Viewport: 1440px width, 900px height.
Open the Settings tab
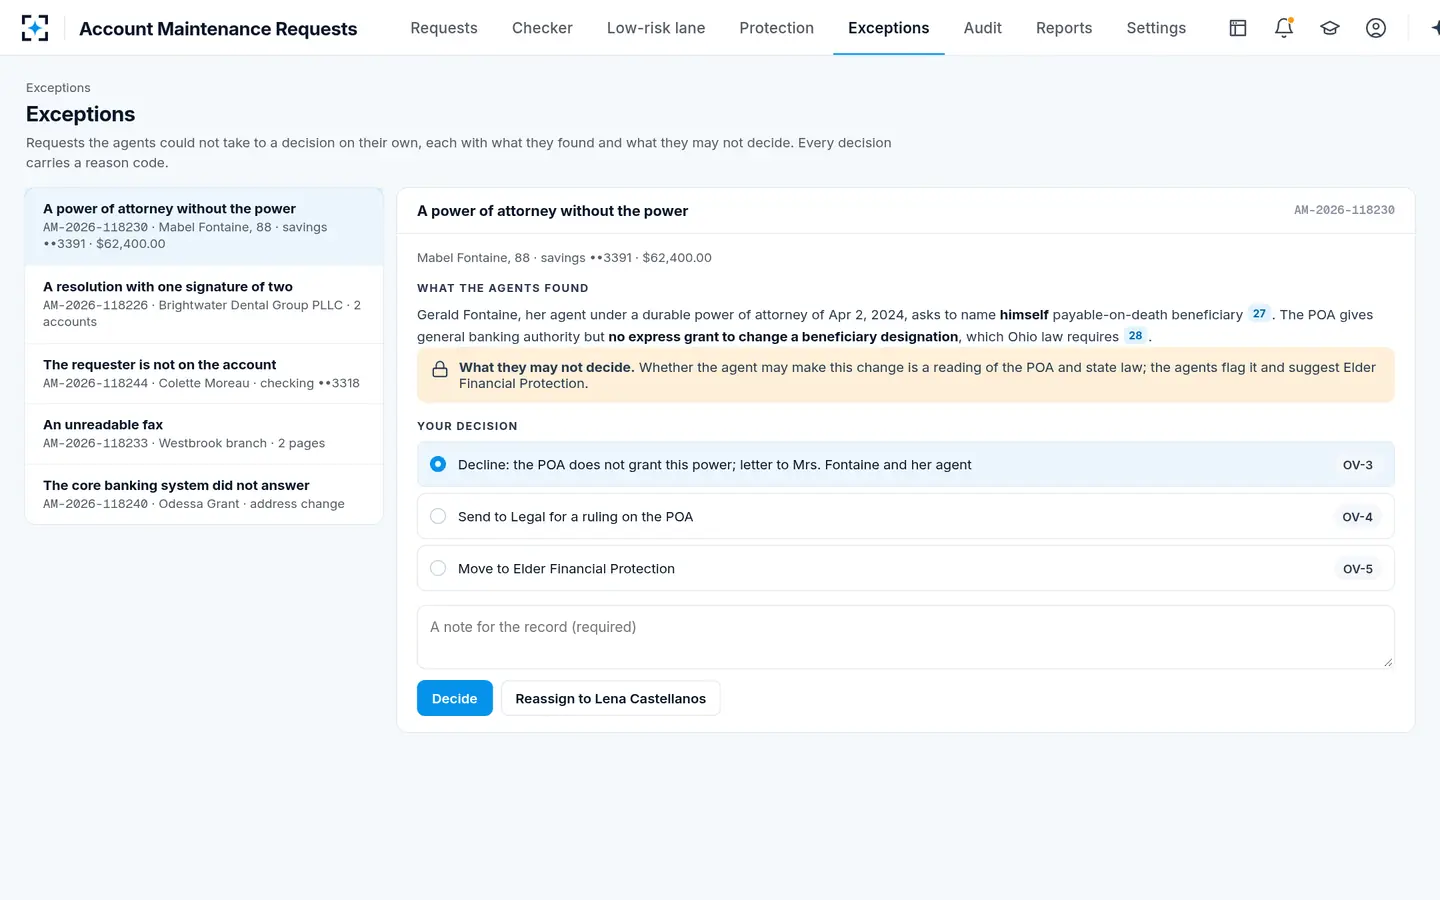click(1156, 28)
